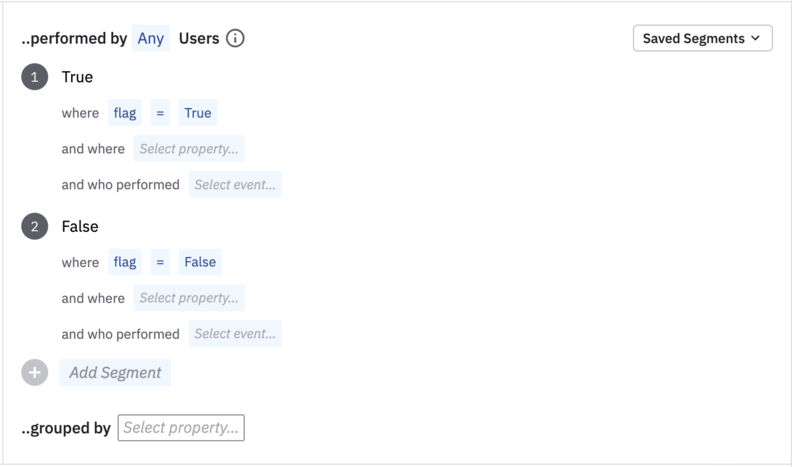
Task: Click segment number 1 badge
Action: (35, 77)
